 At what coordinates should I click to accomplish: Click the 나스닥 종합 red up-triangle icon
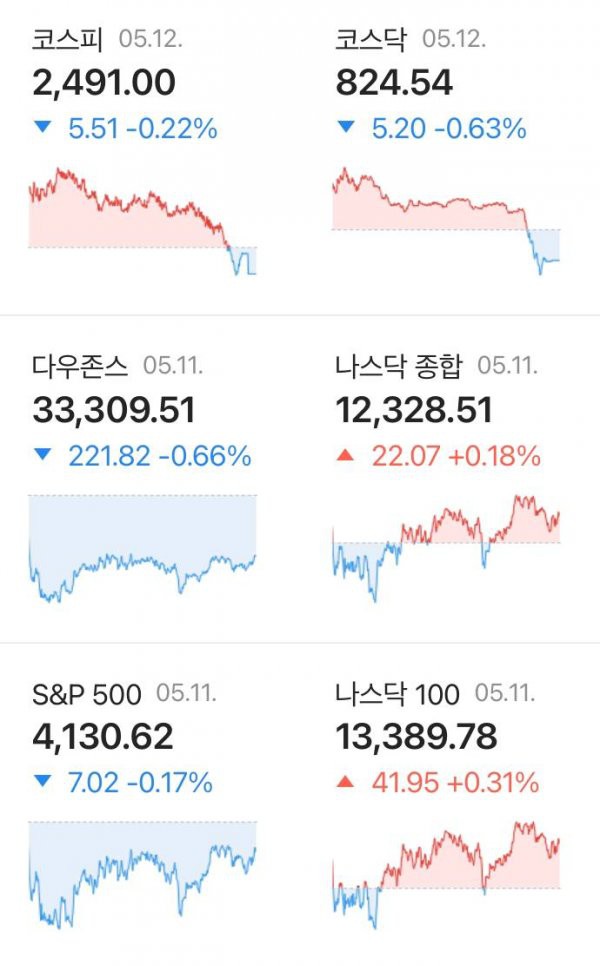tap(346, 455)
